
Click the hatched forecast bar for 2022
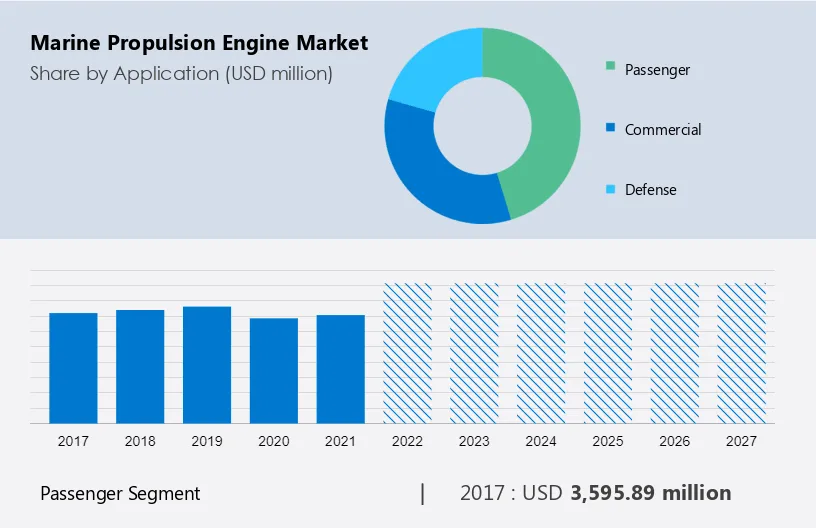pos(407,353)
